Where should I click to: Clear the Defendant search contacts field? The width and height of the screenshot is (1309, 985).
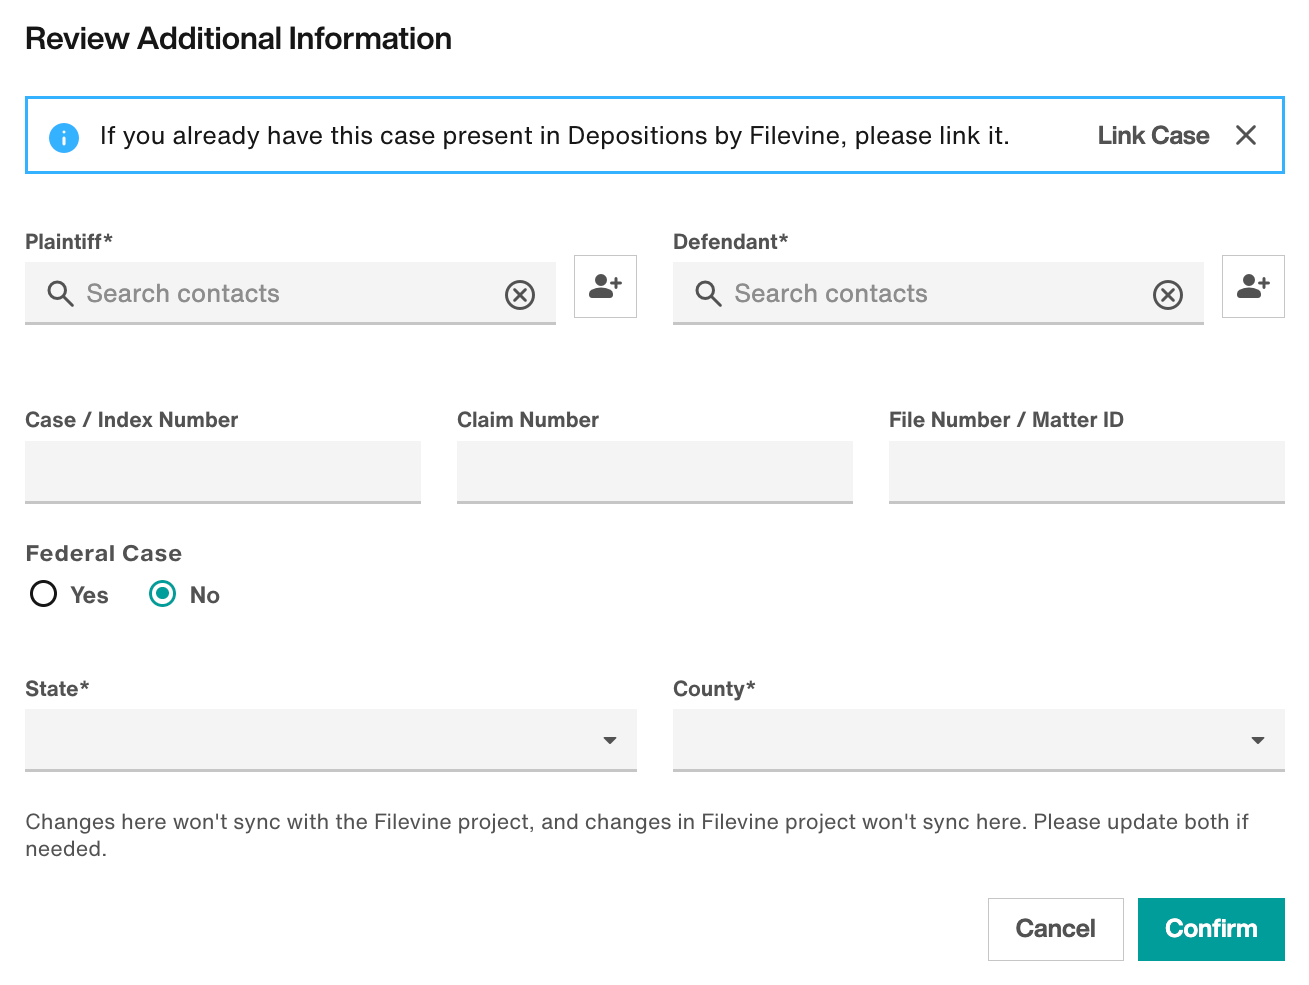(1168, 295)
